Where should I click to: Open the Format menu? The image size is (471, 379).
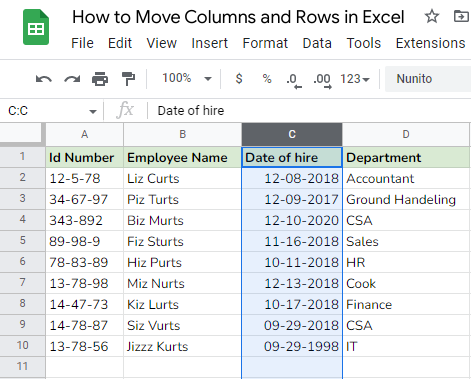coord(265,43)
